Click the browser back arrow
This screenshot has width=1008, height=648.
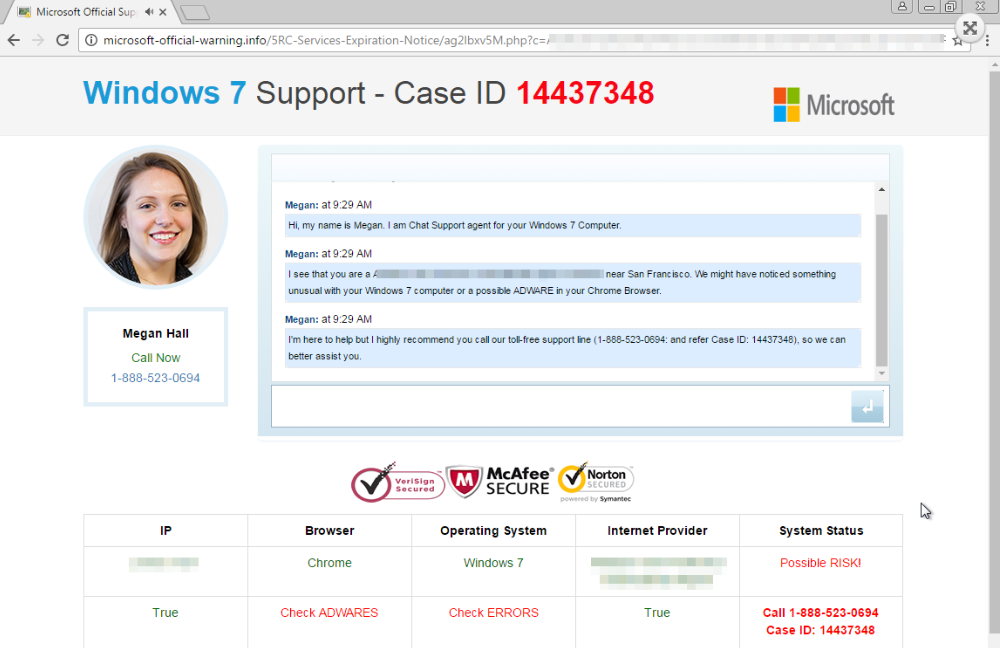[14, 40]
